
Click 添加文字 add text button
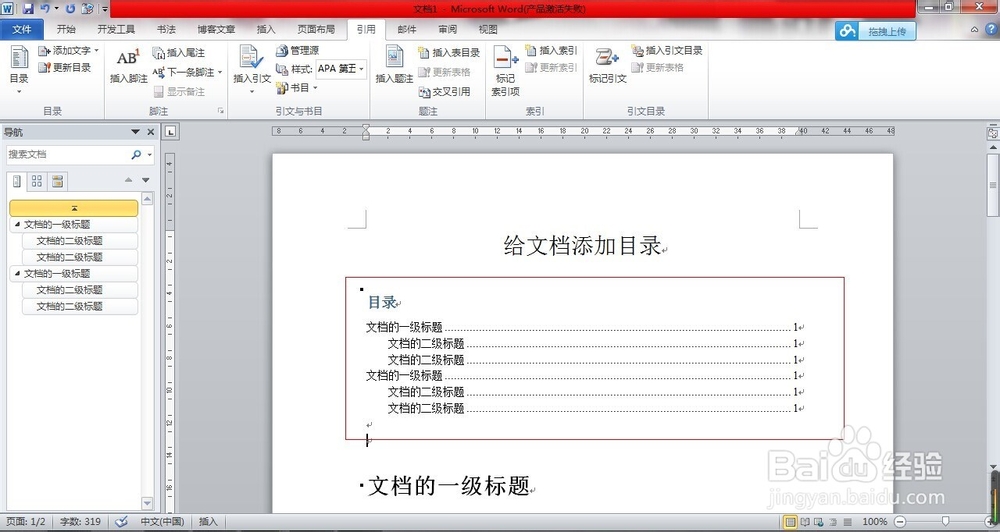(x=68, y=50)
